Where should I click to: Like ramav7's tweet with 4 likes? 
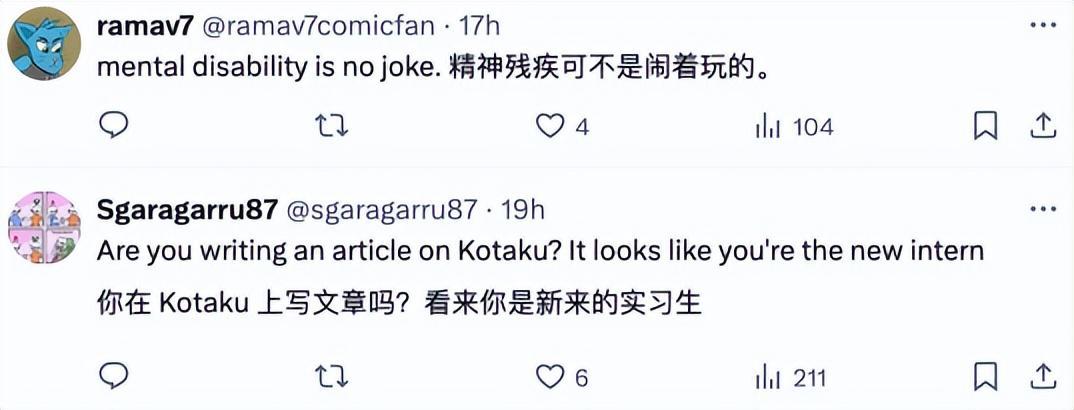click(550, 126)
